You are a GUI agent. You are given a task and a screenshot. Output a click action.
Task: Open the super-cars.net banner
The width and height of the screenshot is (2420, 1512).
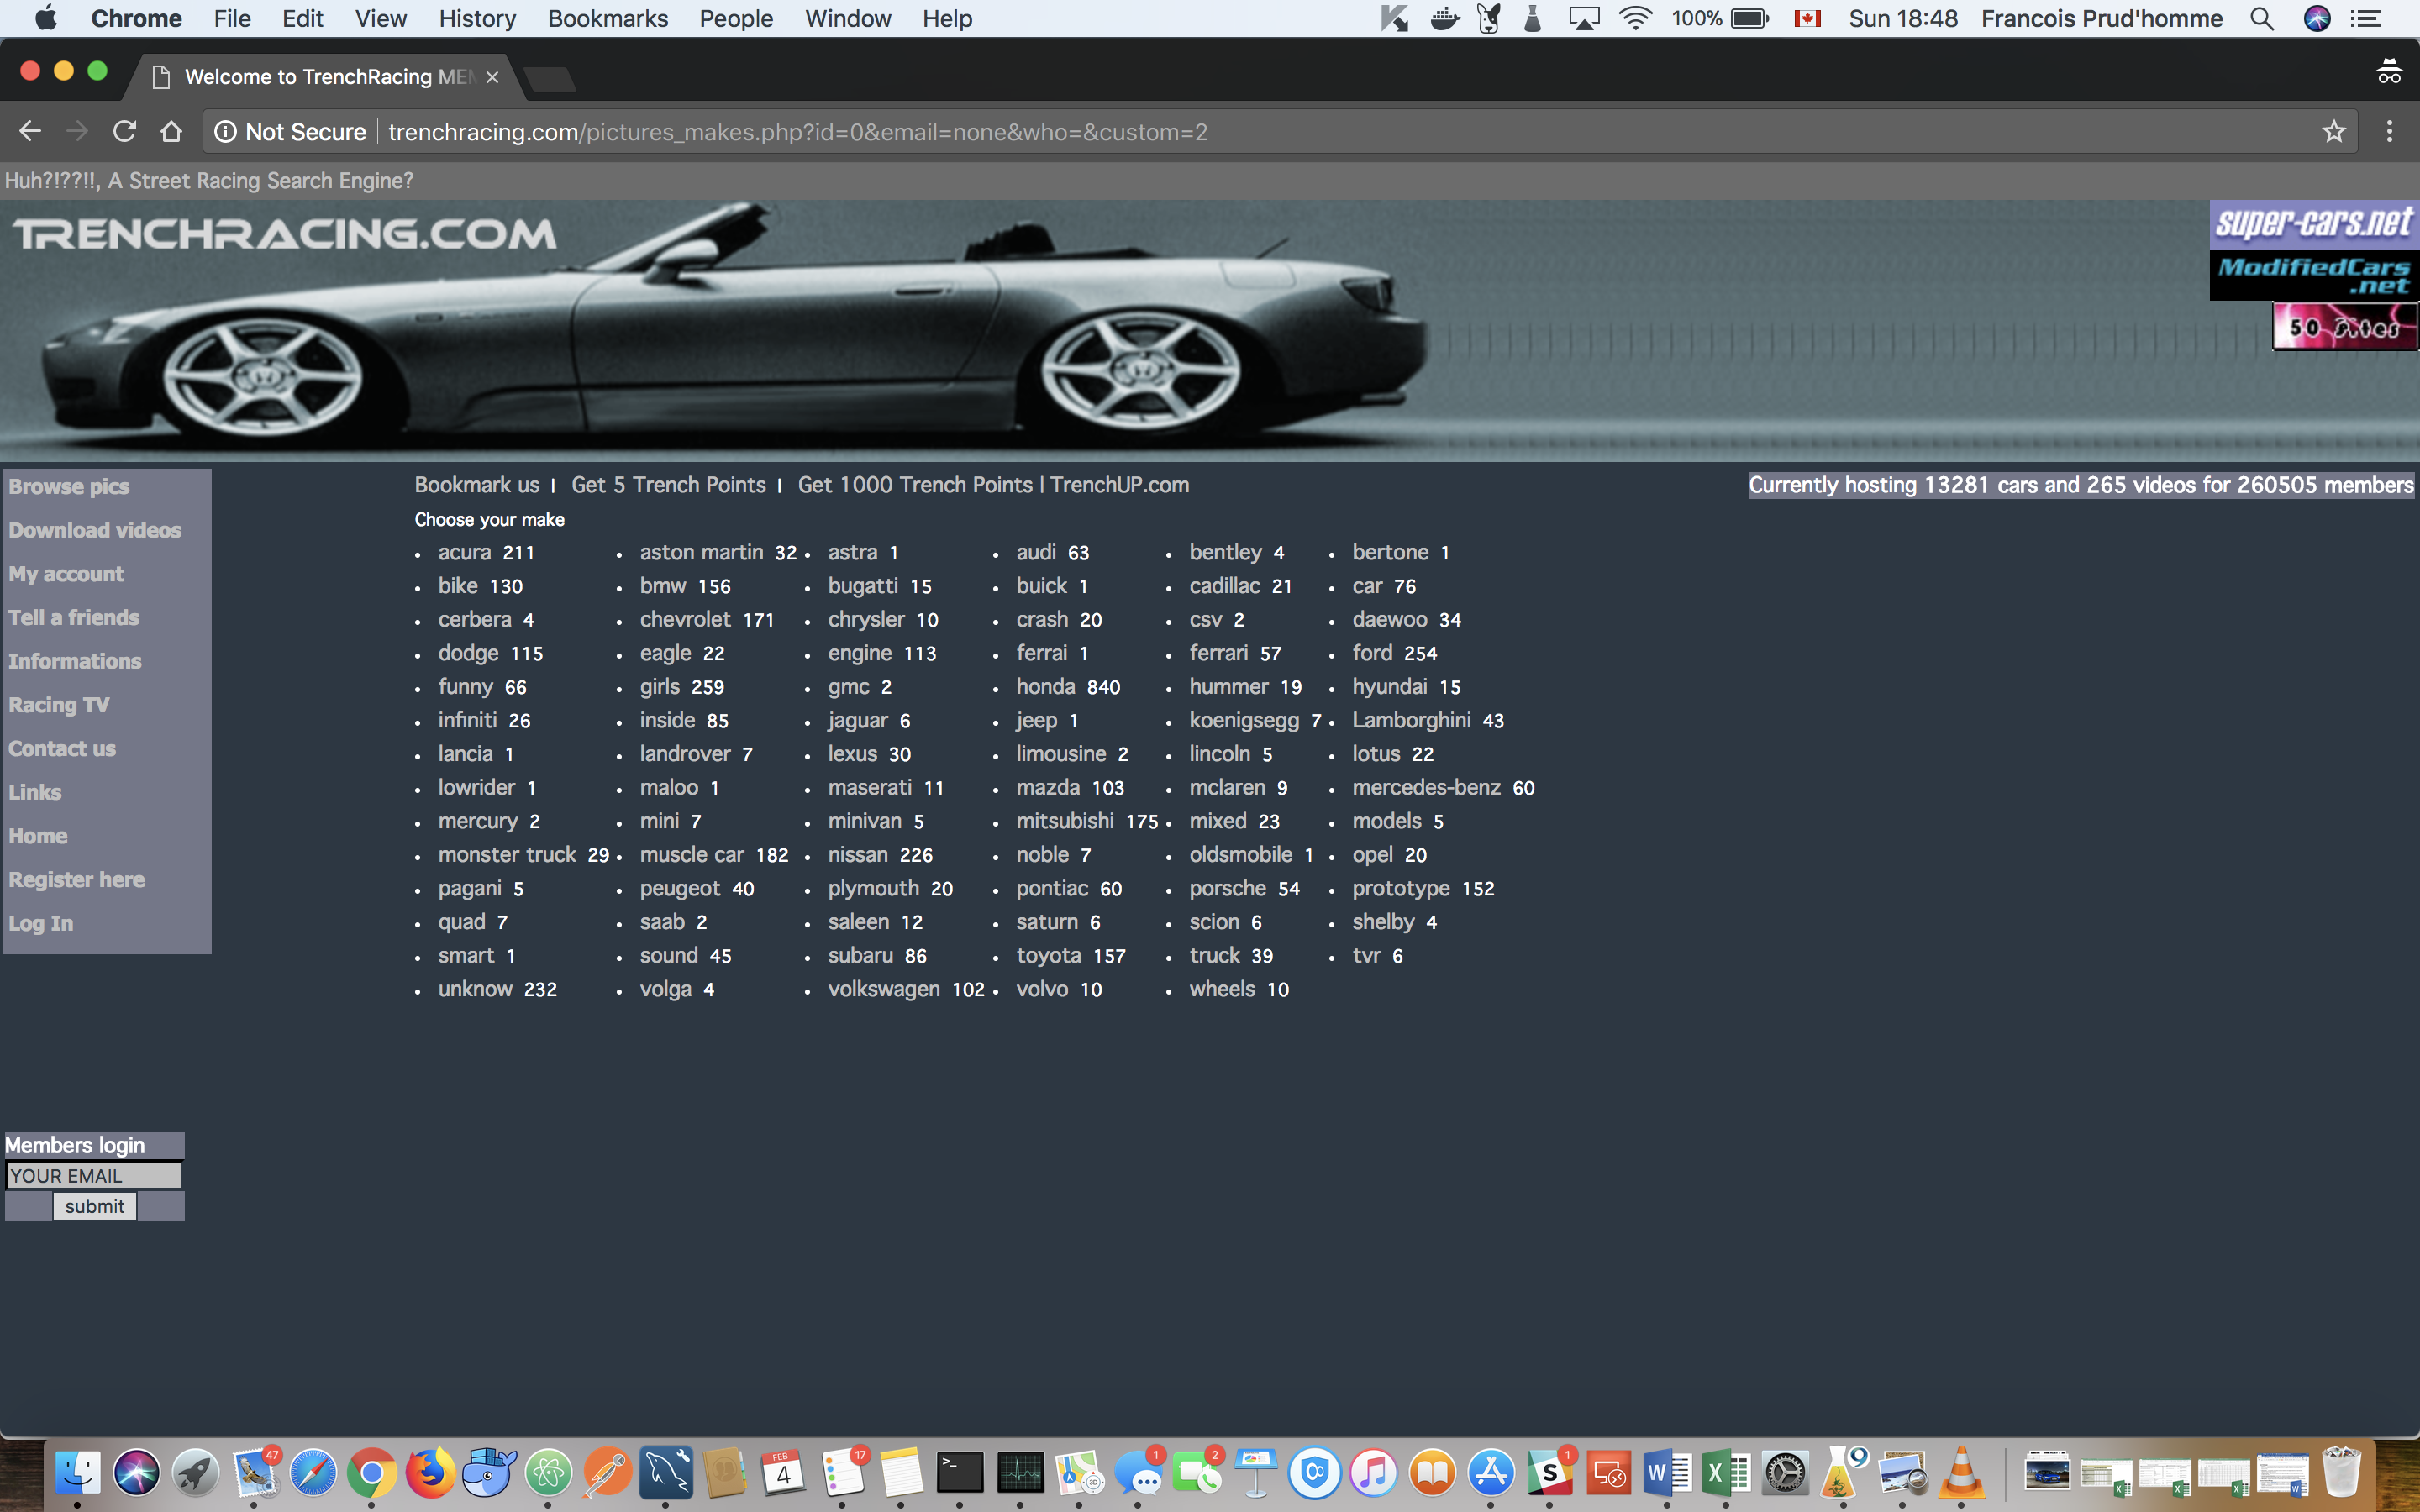tap(2313, 224)
